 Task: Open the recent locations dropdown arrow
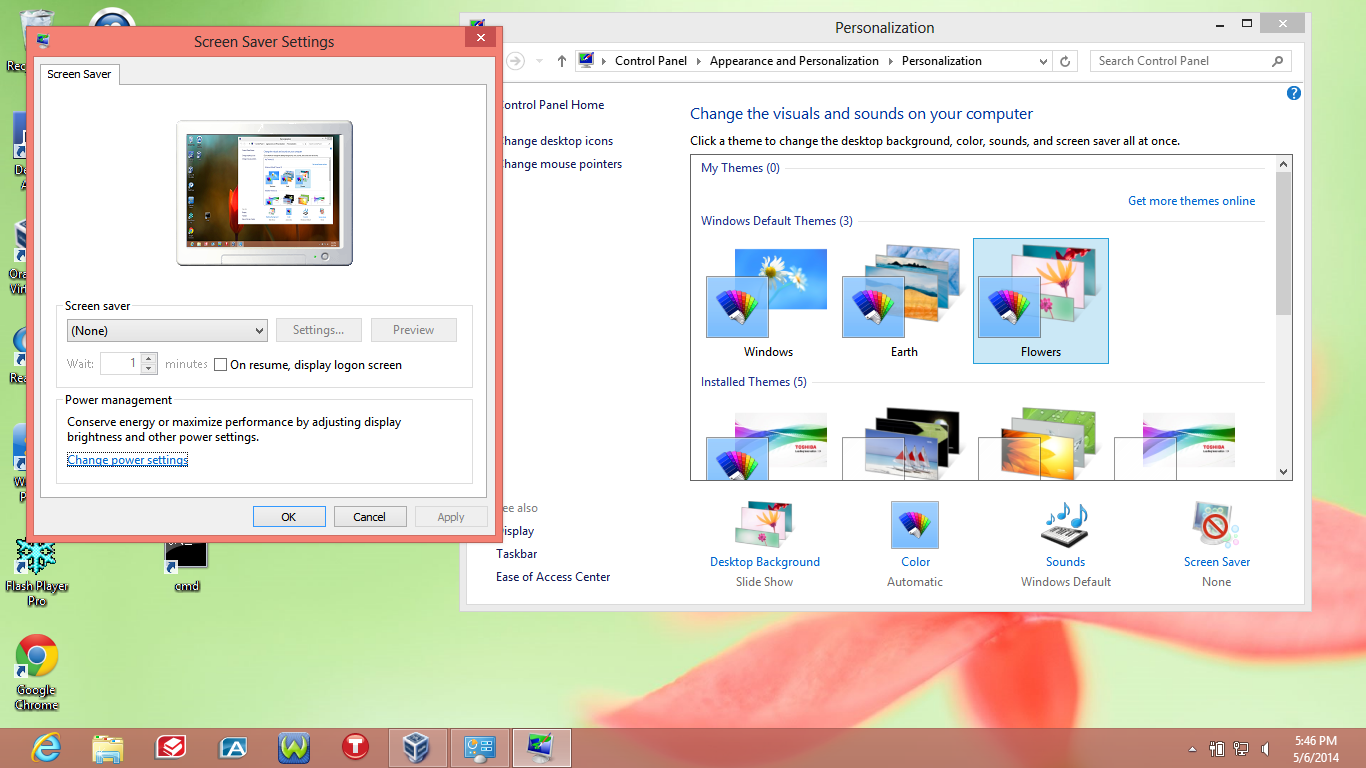[x=540, y=61]
